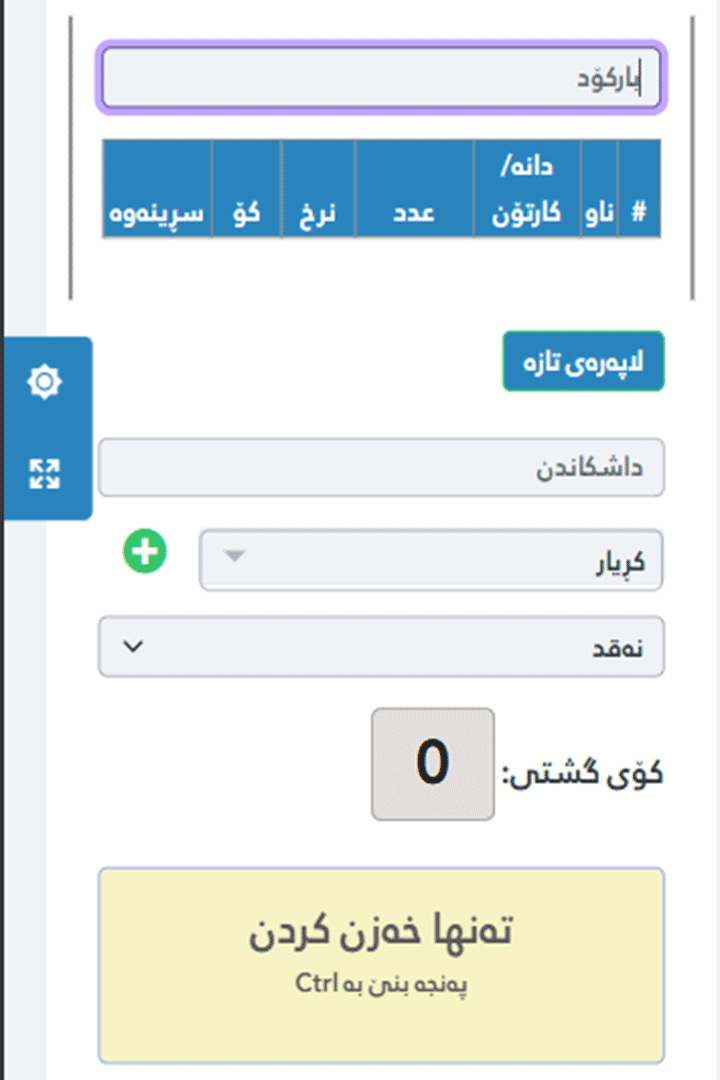Click the داشکاندن discount field
Image resolution: width=720 pixels, height=1080 pixels.
tap(380, 467)
